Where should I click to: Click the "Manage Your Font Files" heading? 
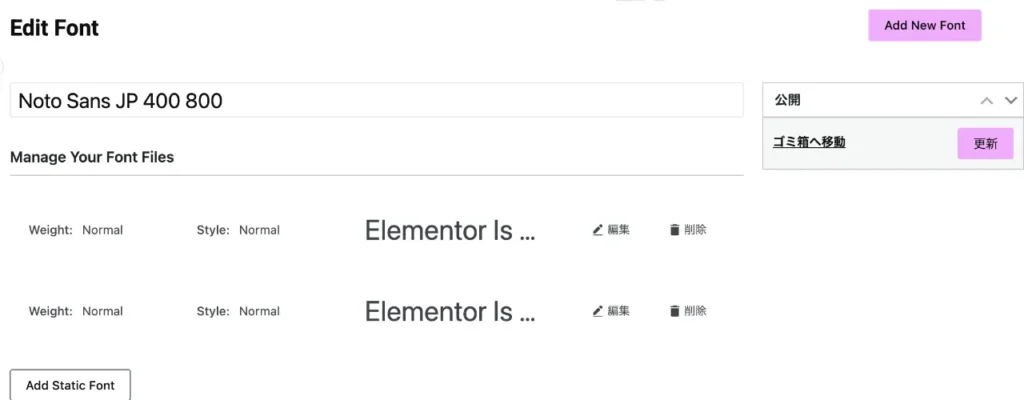92,157
